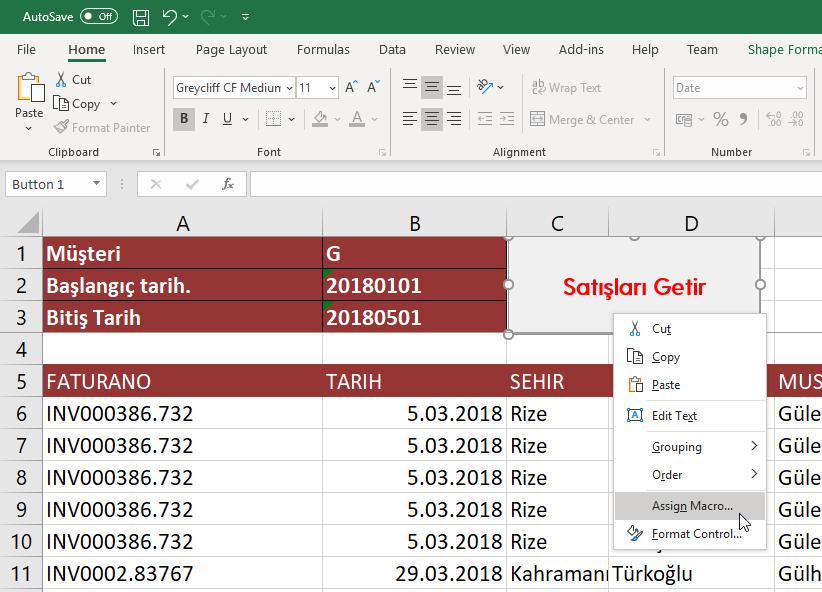Choose Assign Macro from context menu

691,506
